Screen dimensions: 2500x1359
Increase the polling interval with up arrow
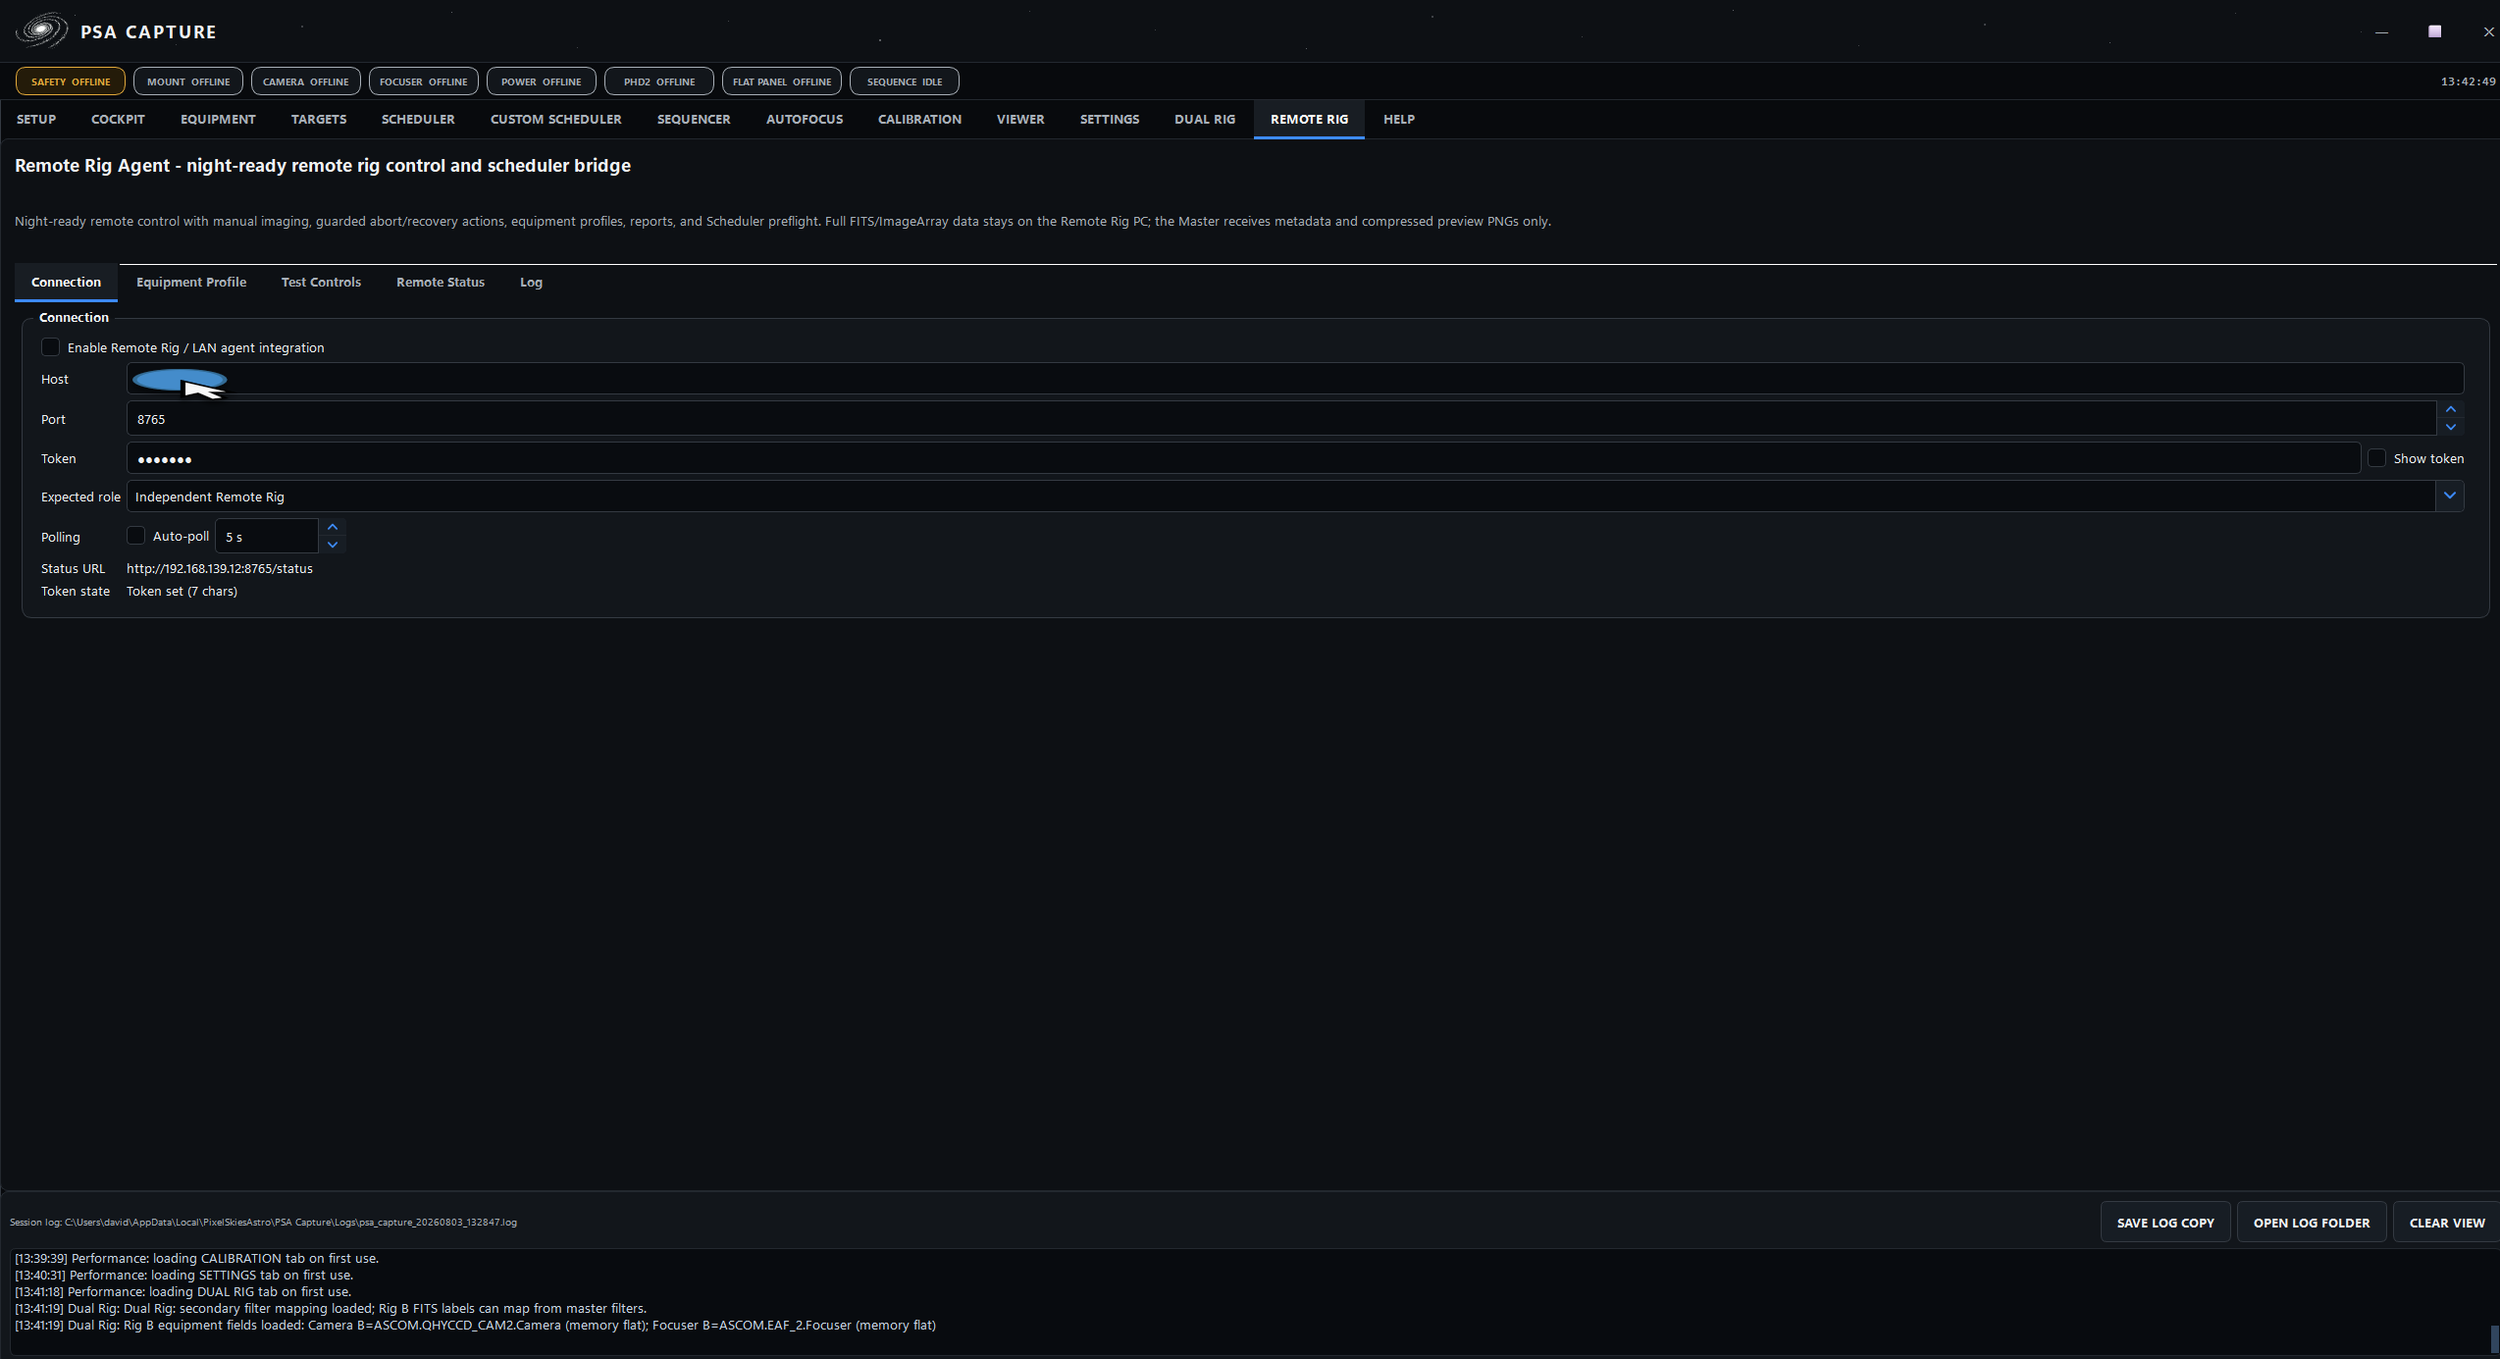click(x=333, y=527)
